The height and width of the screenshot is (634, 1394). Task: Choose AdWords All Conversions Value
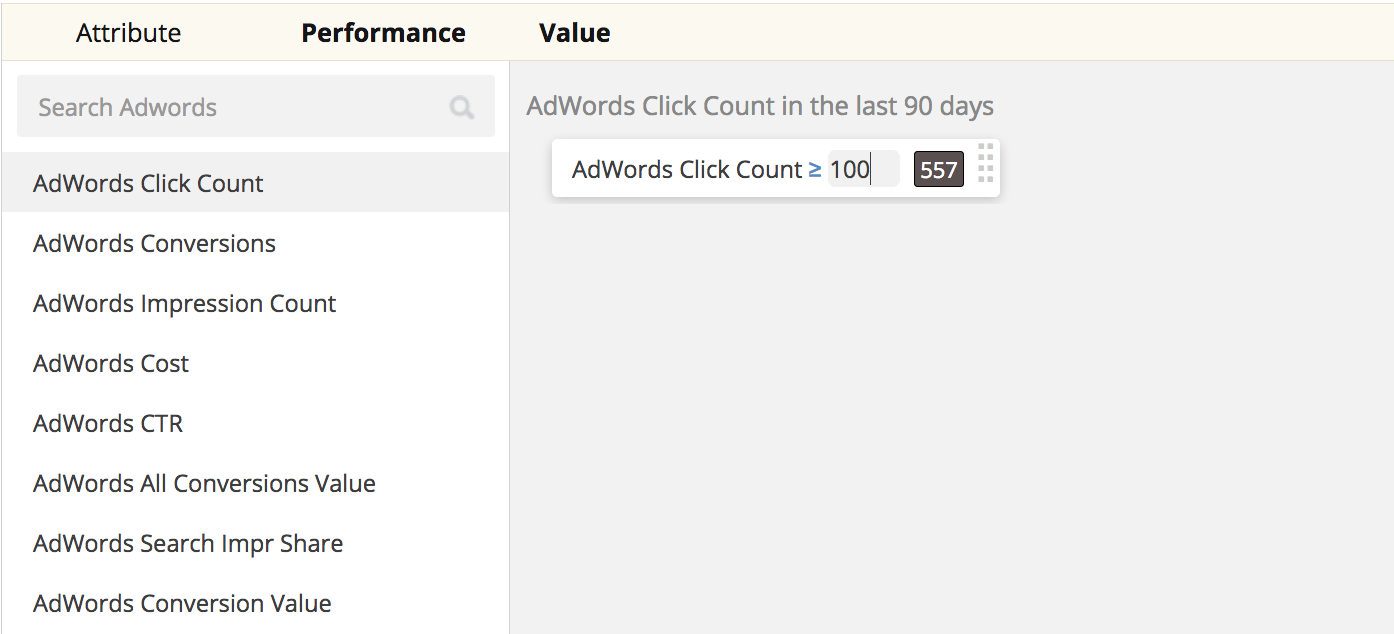click(204, 483)
